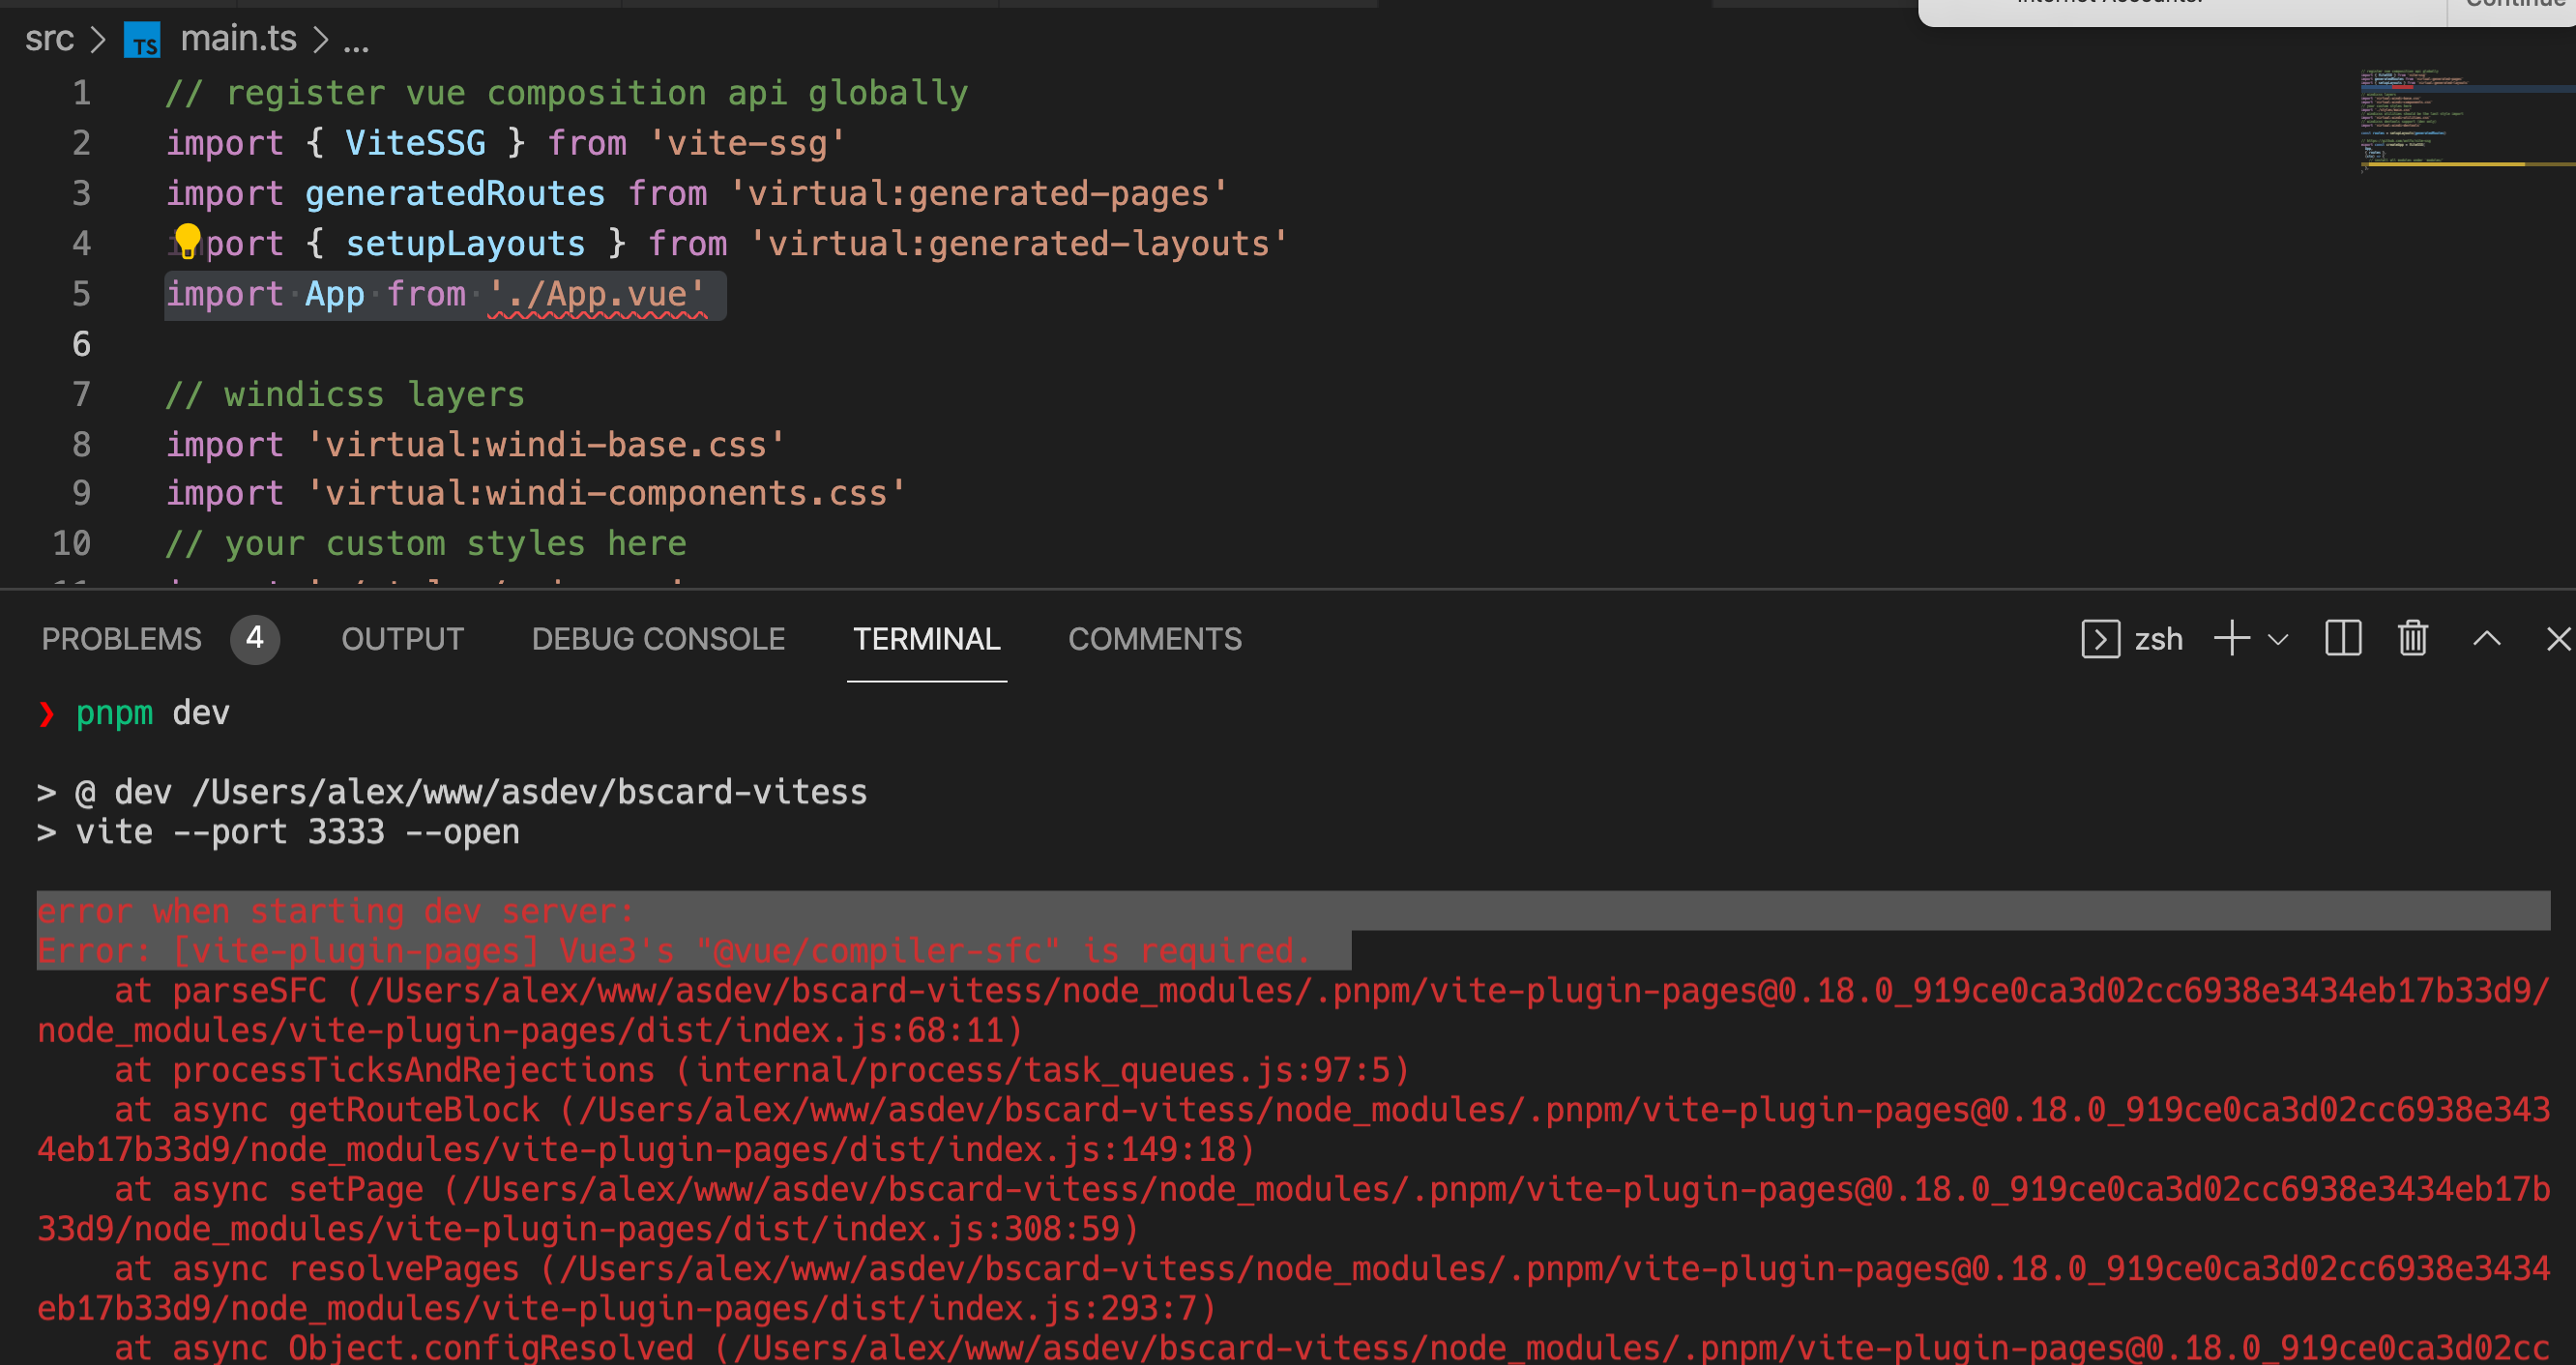Click line number 6 in the gutter
Viewport: 2576px width, 1365px height.
click(x=81, y=344)
